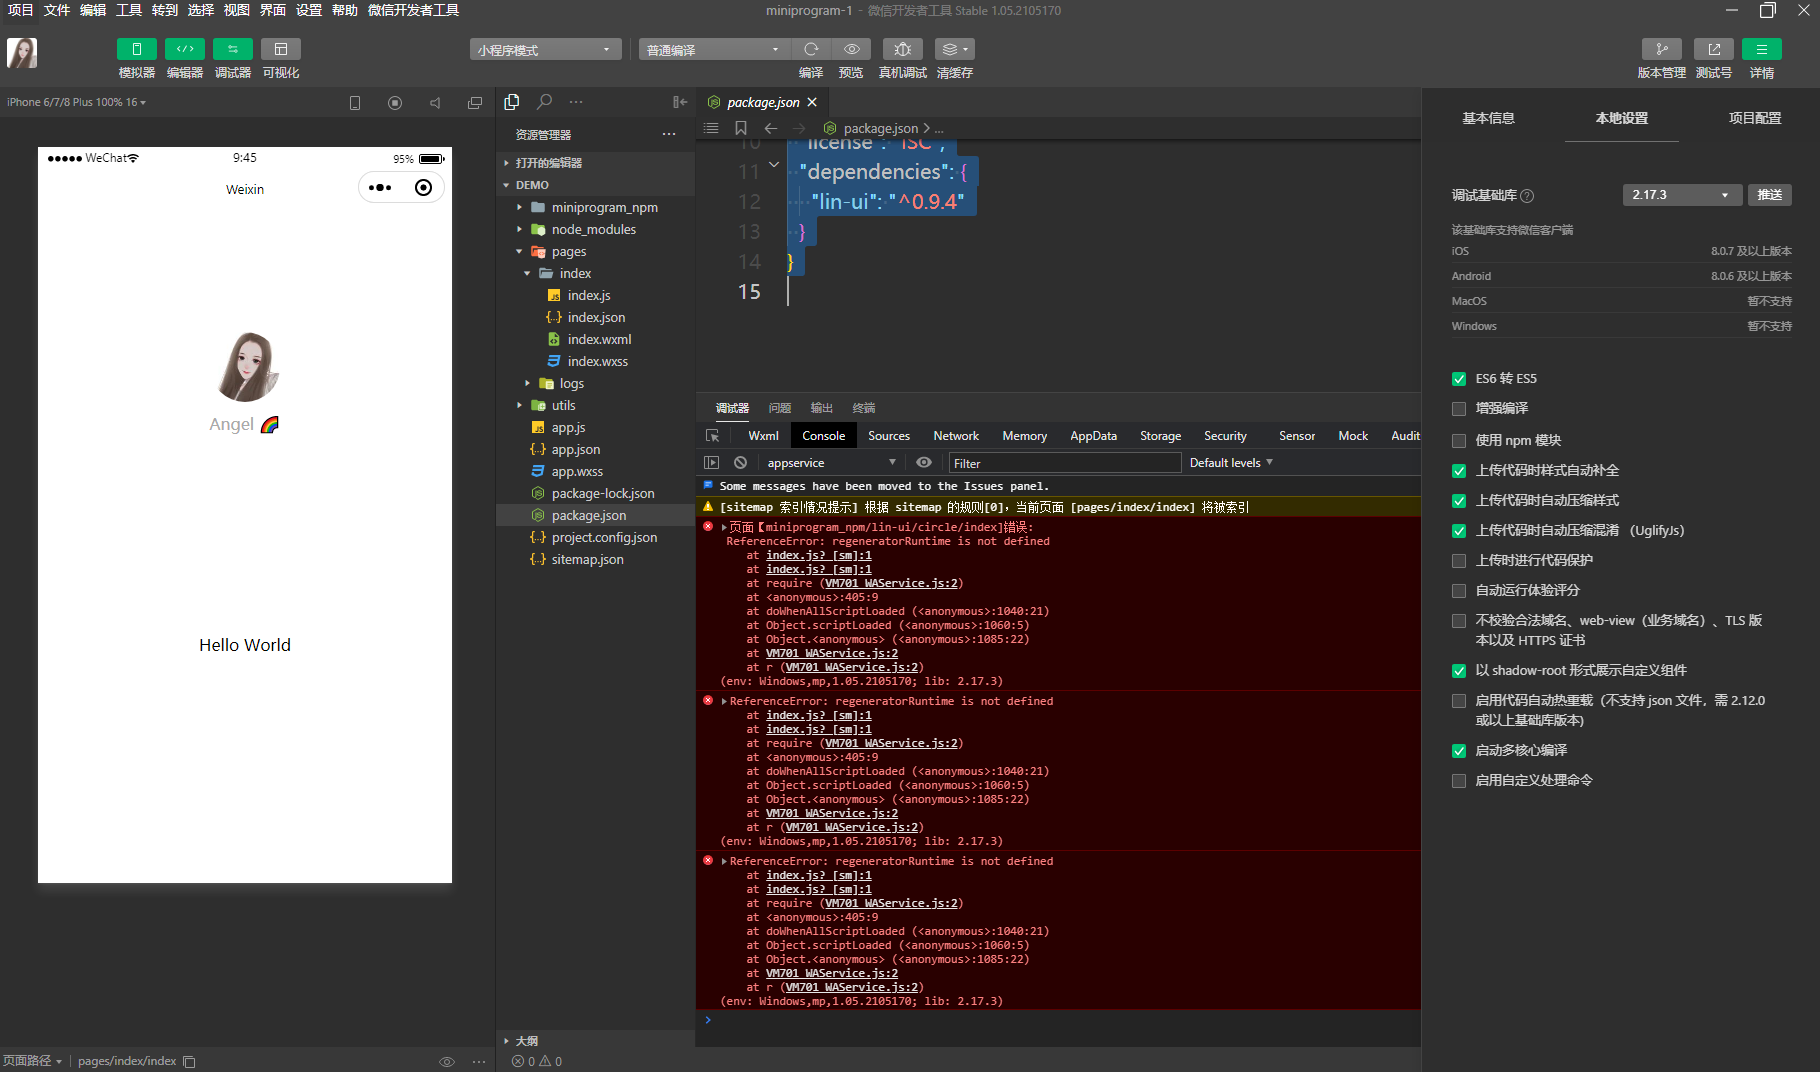Click the user avatar in toolbar
The image size is (1820, 1072).
click(x=22, y=53)
